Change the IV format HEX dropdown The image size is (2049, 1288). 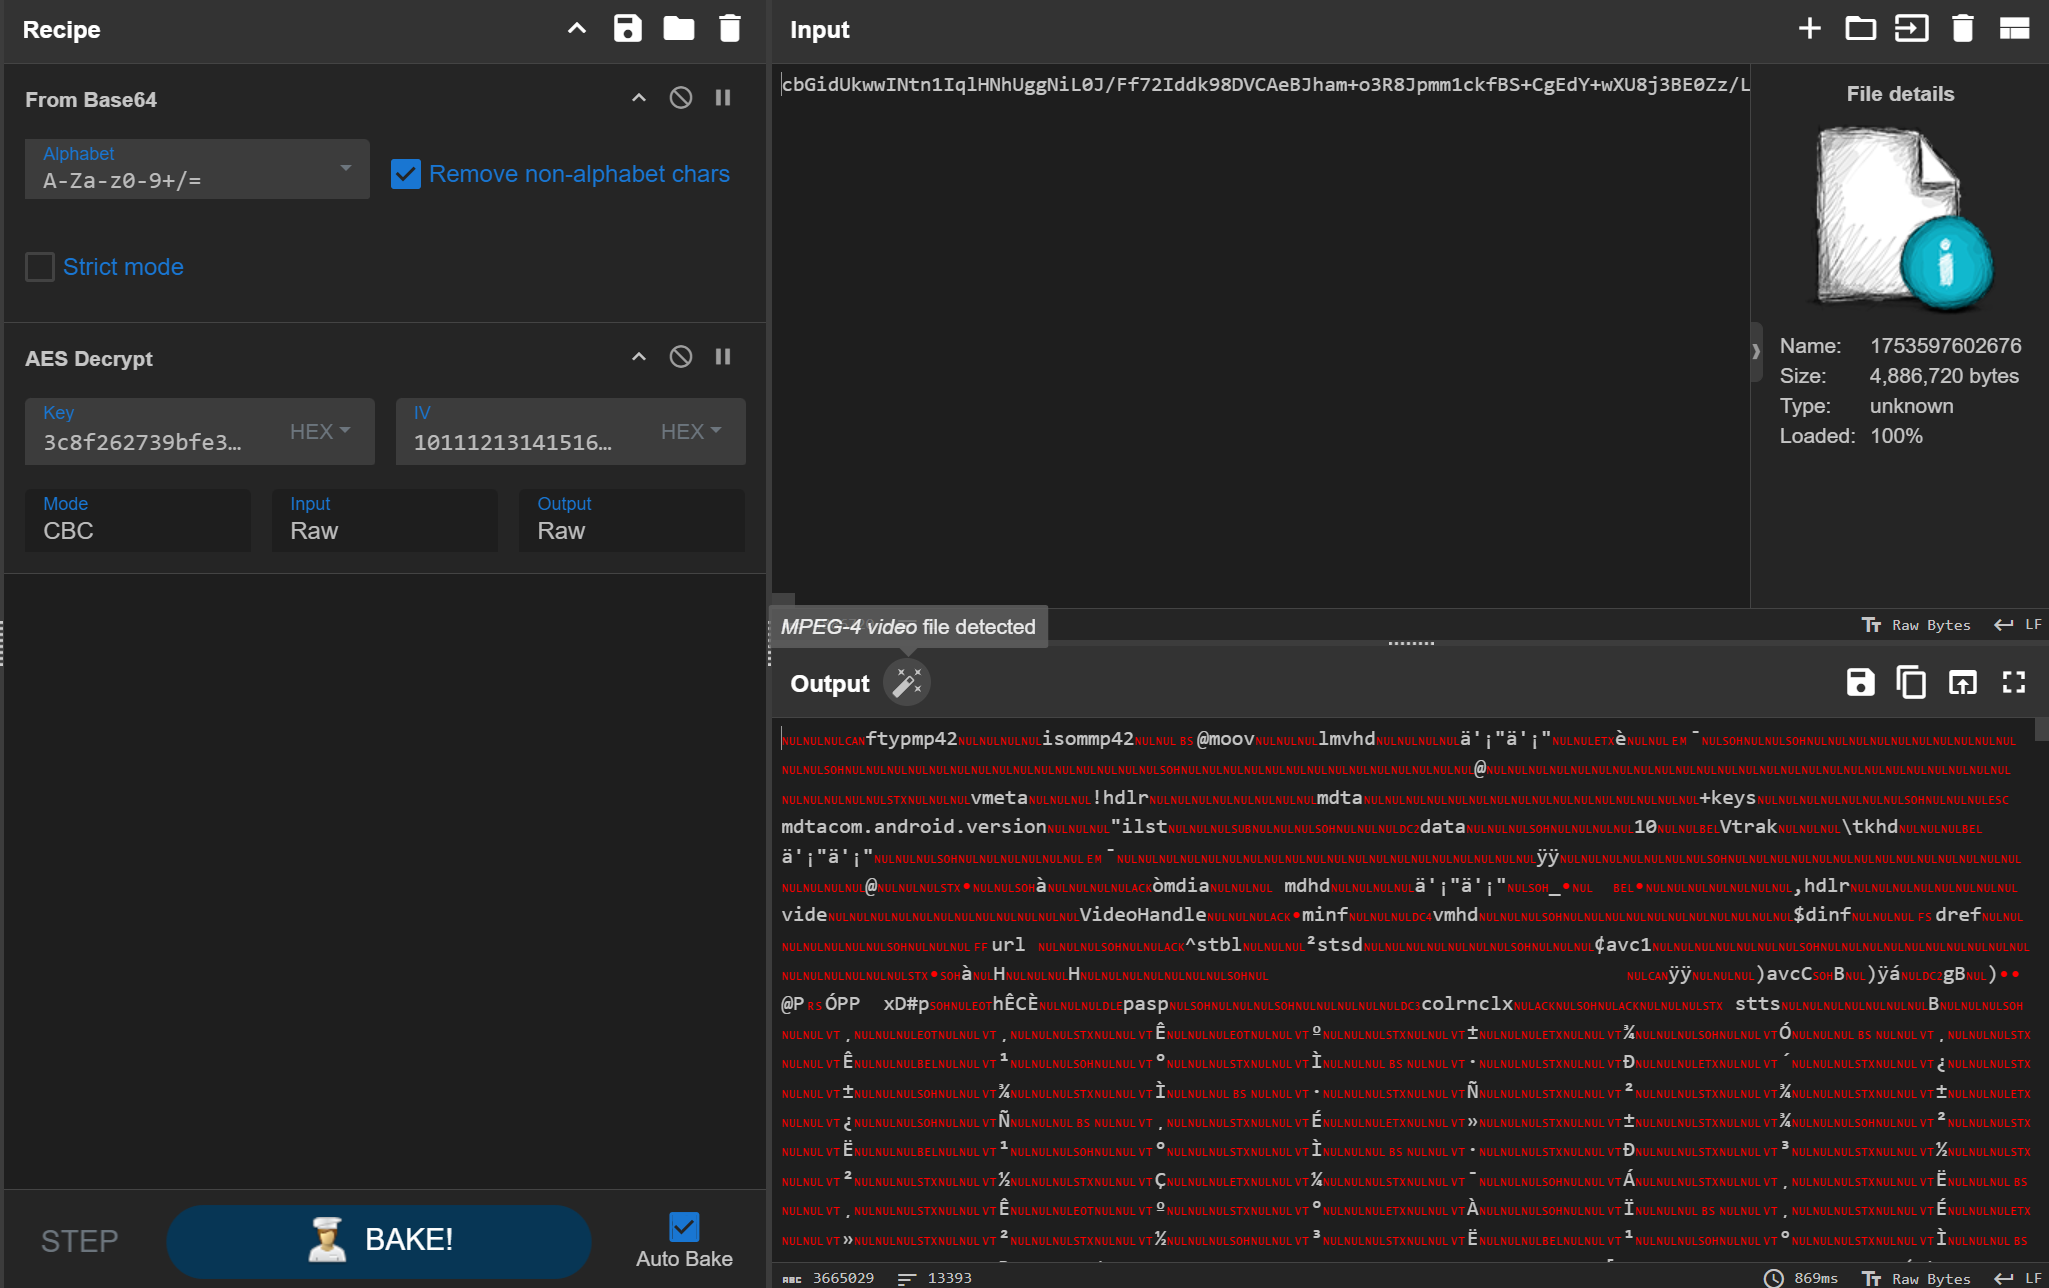click(691, 431)
